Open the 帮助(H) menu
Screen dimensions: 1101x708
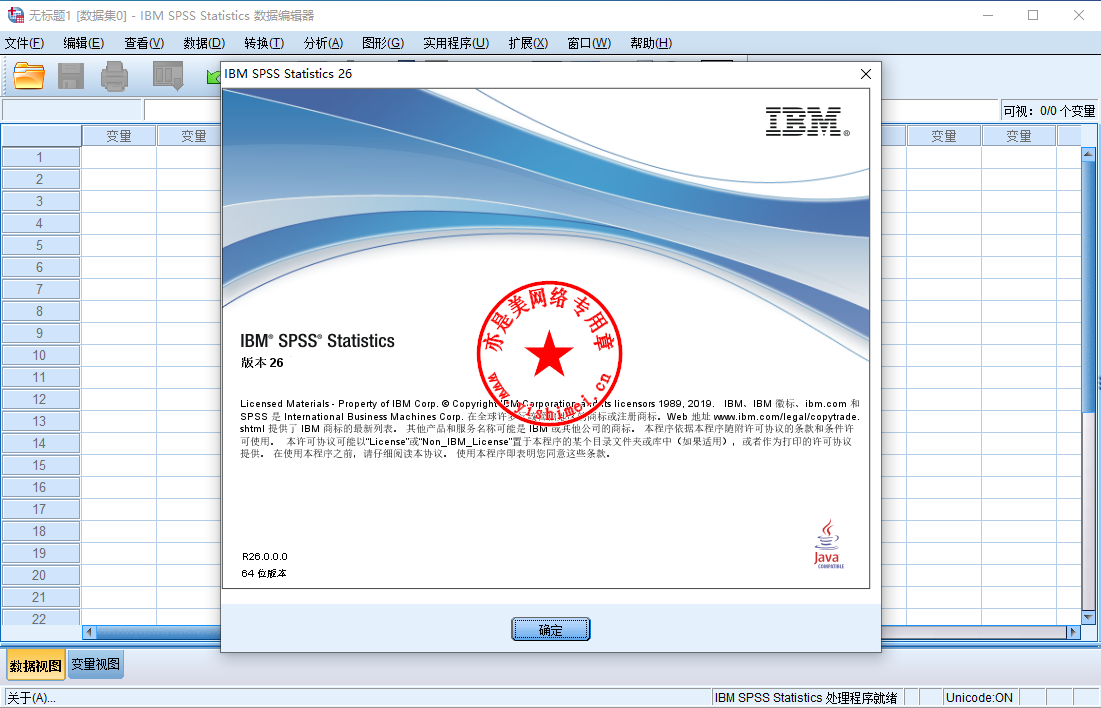651,43
